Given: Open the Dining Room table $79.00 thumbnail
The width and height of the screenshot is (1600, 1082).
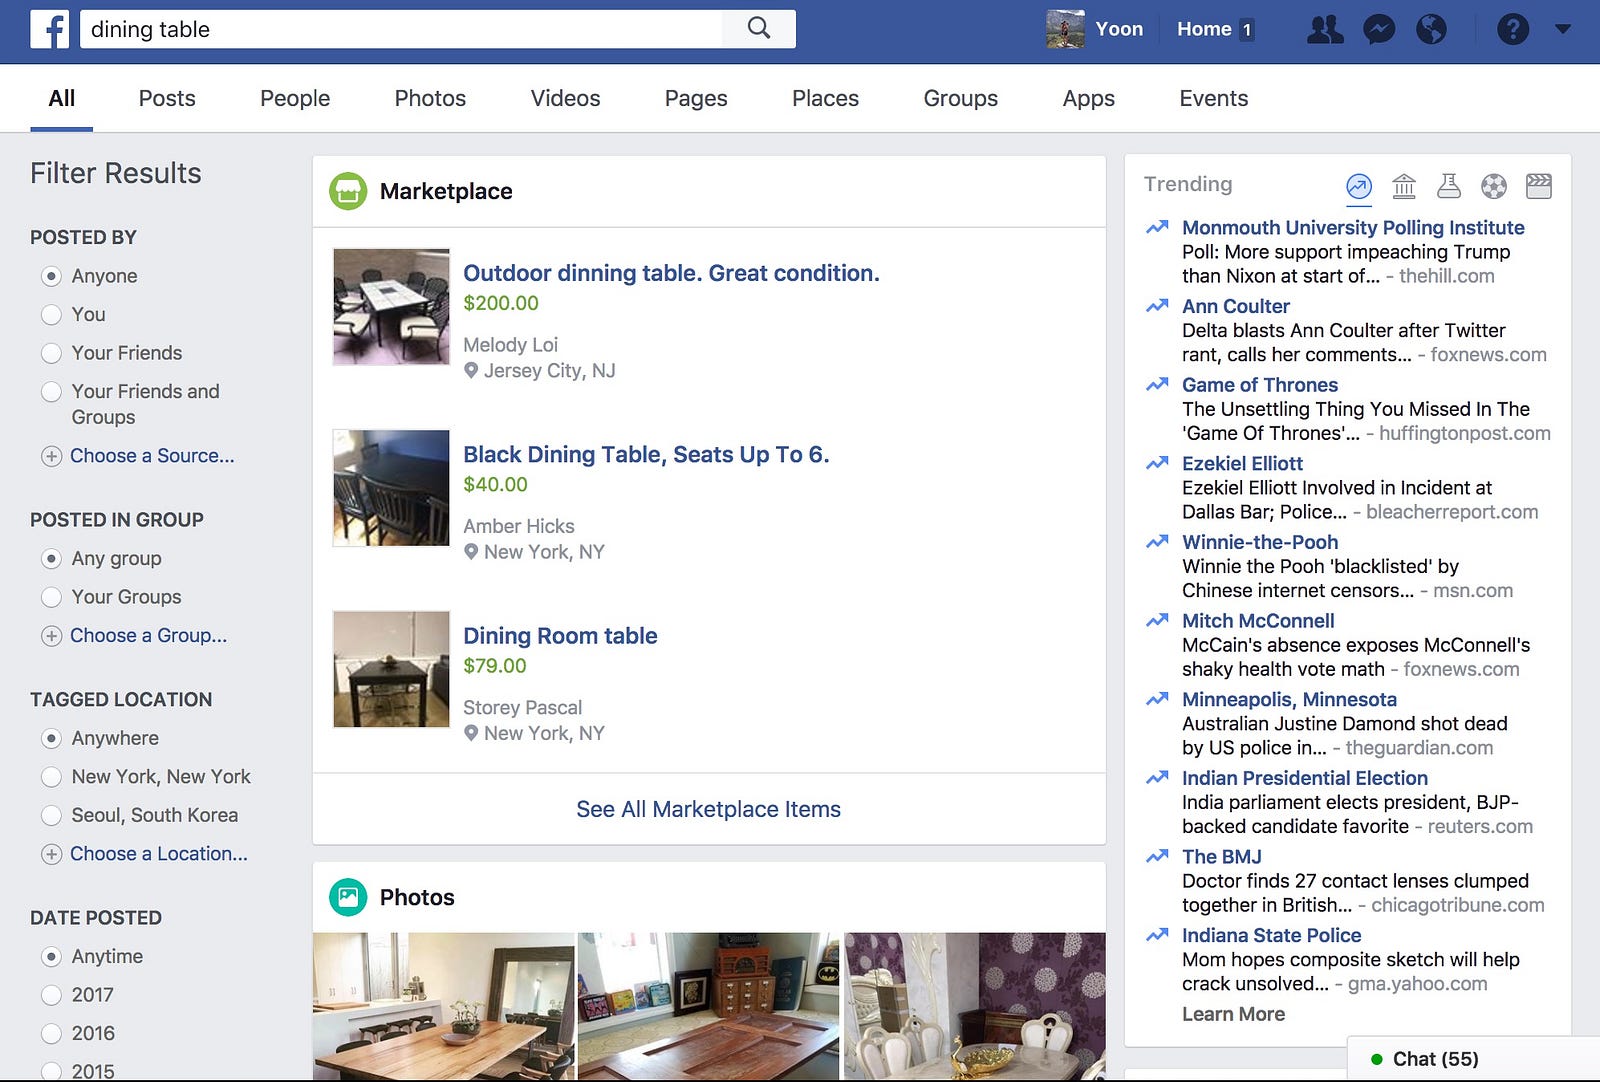Looking at the screenshot, I should (391, 669).
